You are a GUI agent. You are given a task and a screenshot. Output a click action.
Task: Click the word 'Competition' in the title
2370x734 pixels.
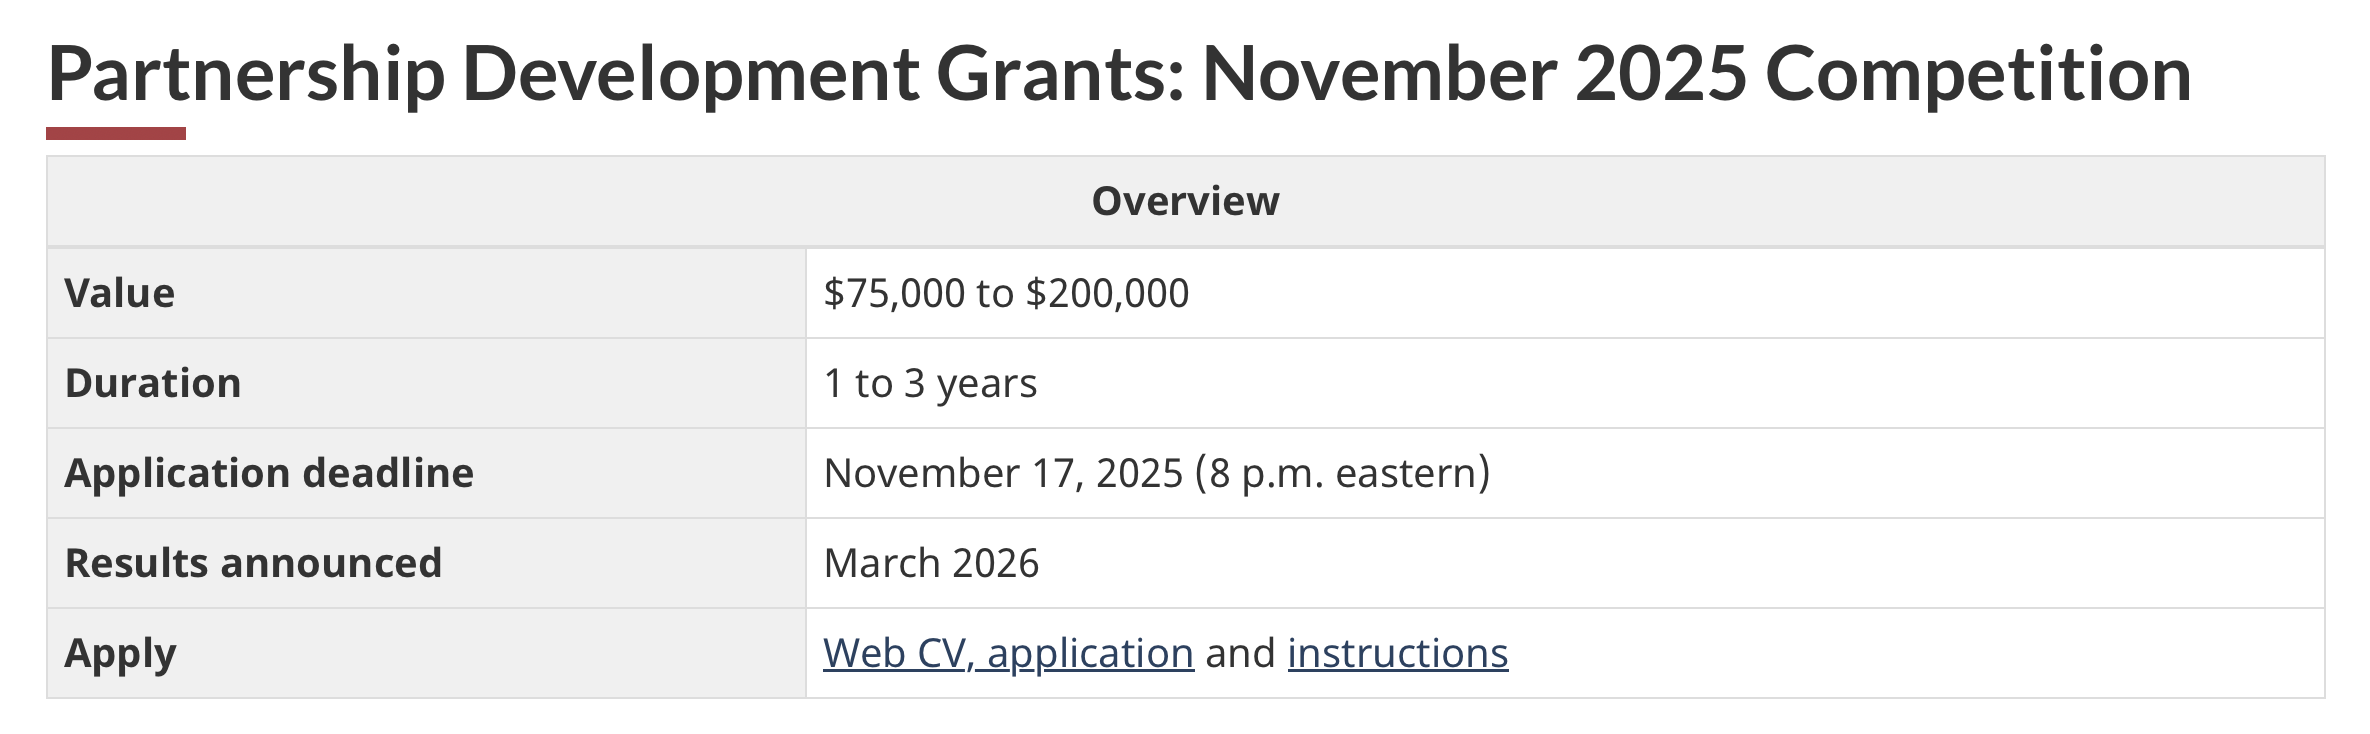click(1978, 75)
